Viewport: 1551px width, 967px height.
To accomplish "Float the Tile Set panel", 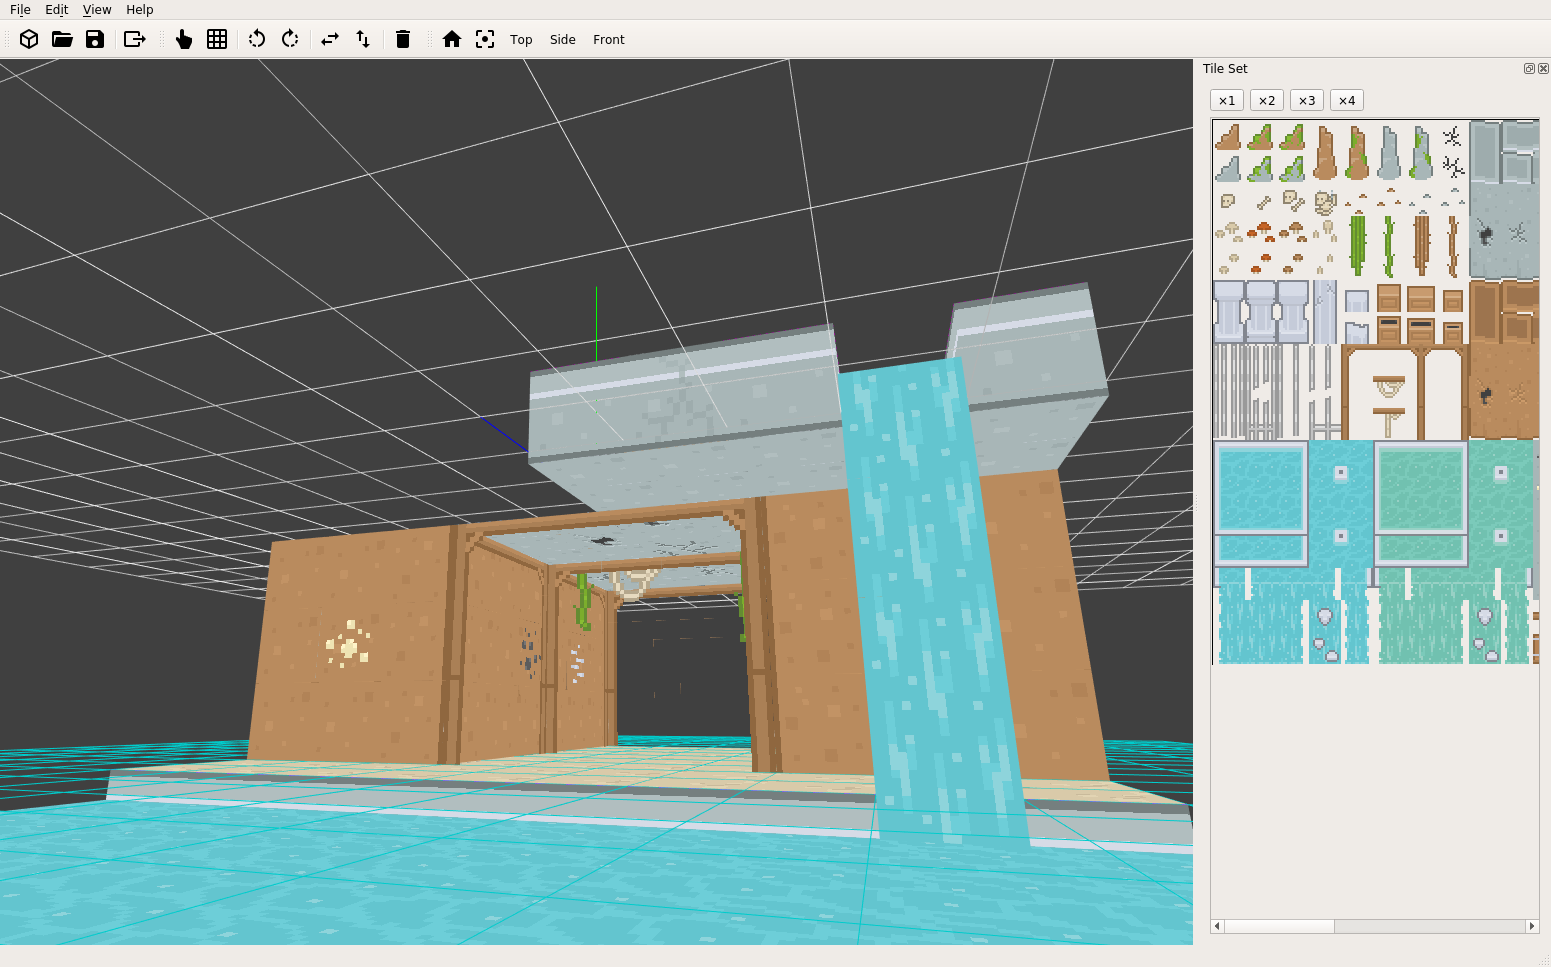I will pyautogui.click(x=1529, y=69).
